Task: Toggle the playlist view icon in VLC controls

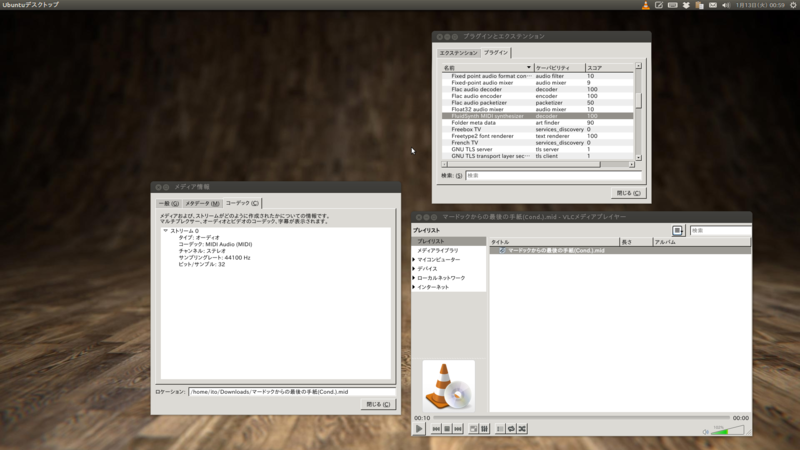Action: pos(500,429)
